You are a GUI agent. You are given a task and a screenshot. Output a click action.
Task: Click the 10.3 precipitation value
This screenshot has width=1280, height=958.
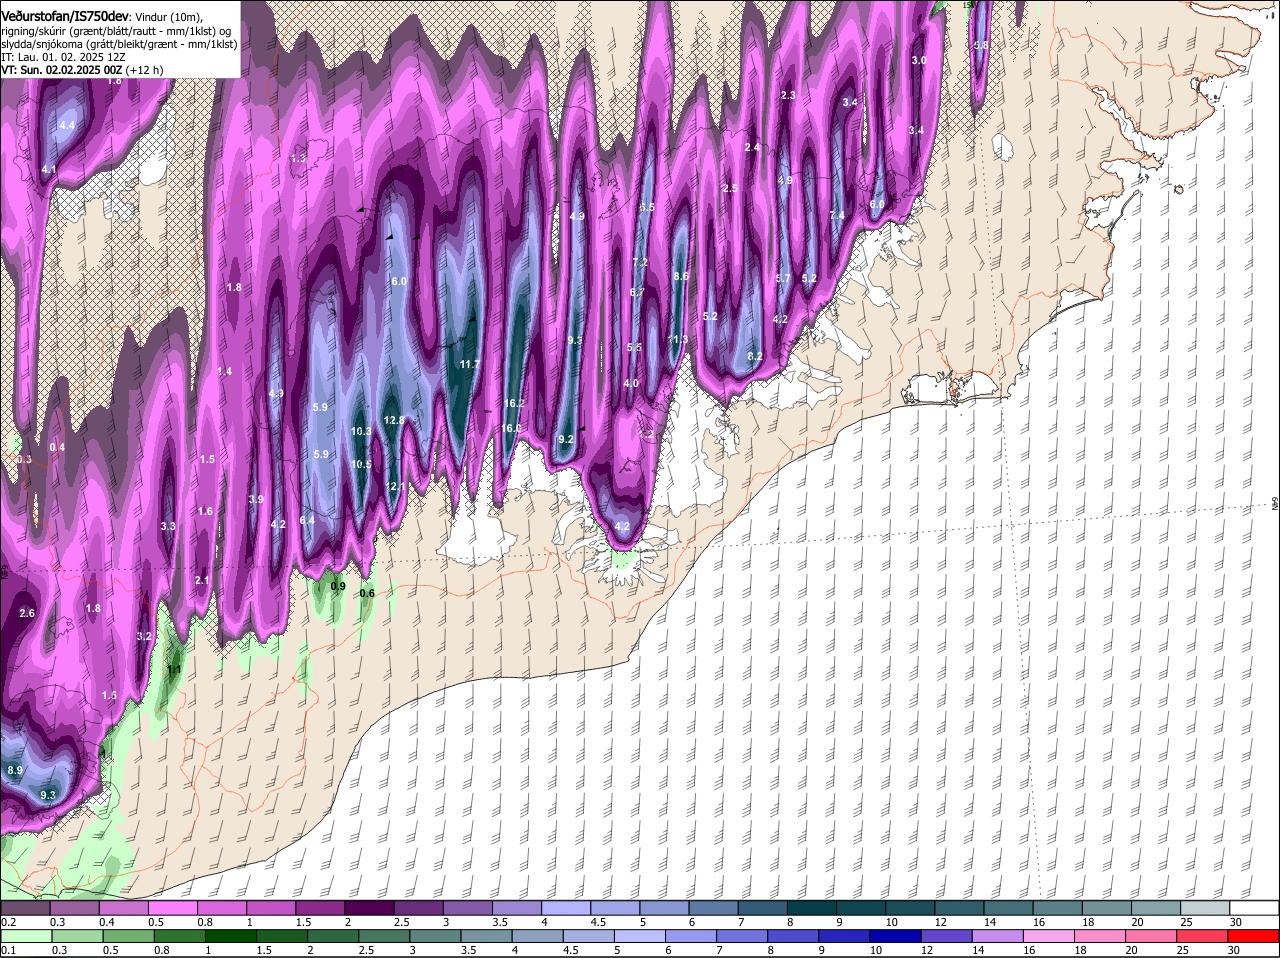point(362,432)
